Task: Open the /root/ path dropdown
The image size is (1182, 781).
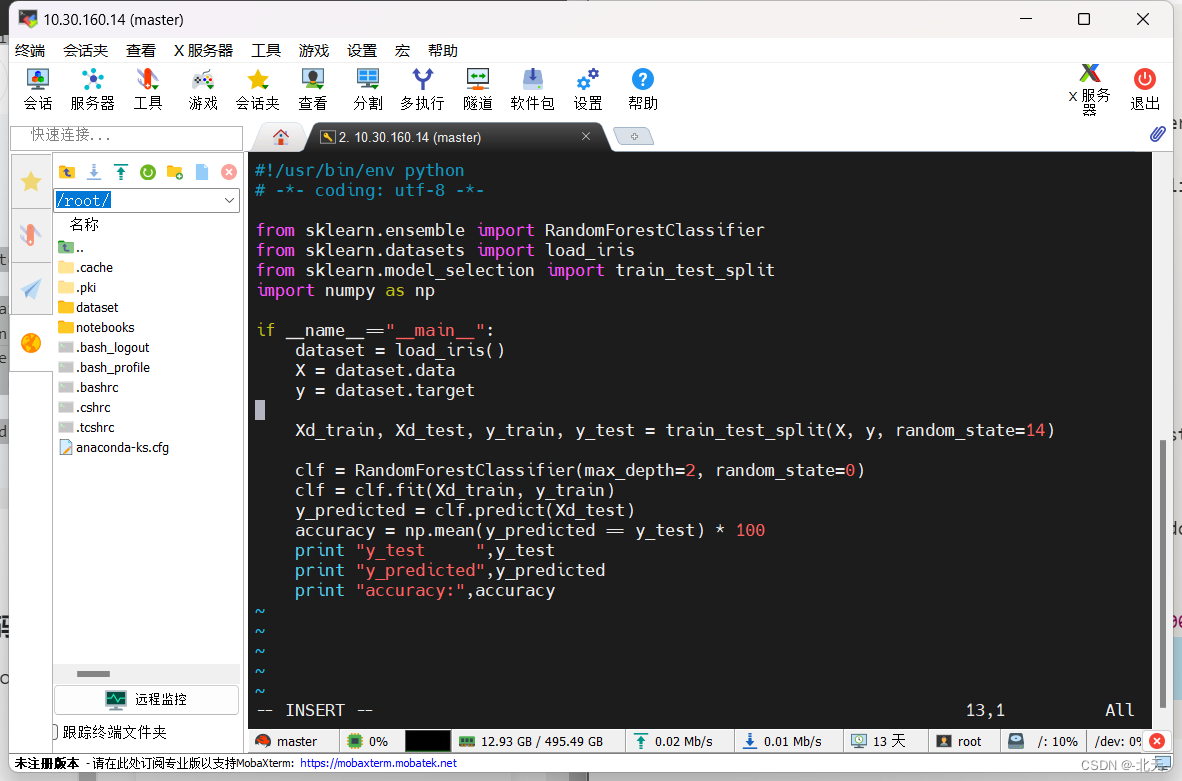Action: point(231,200)
